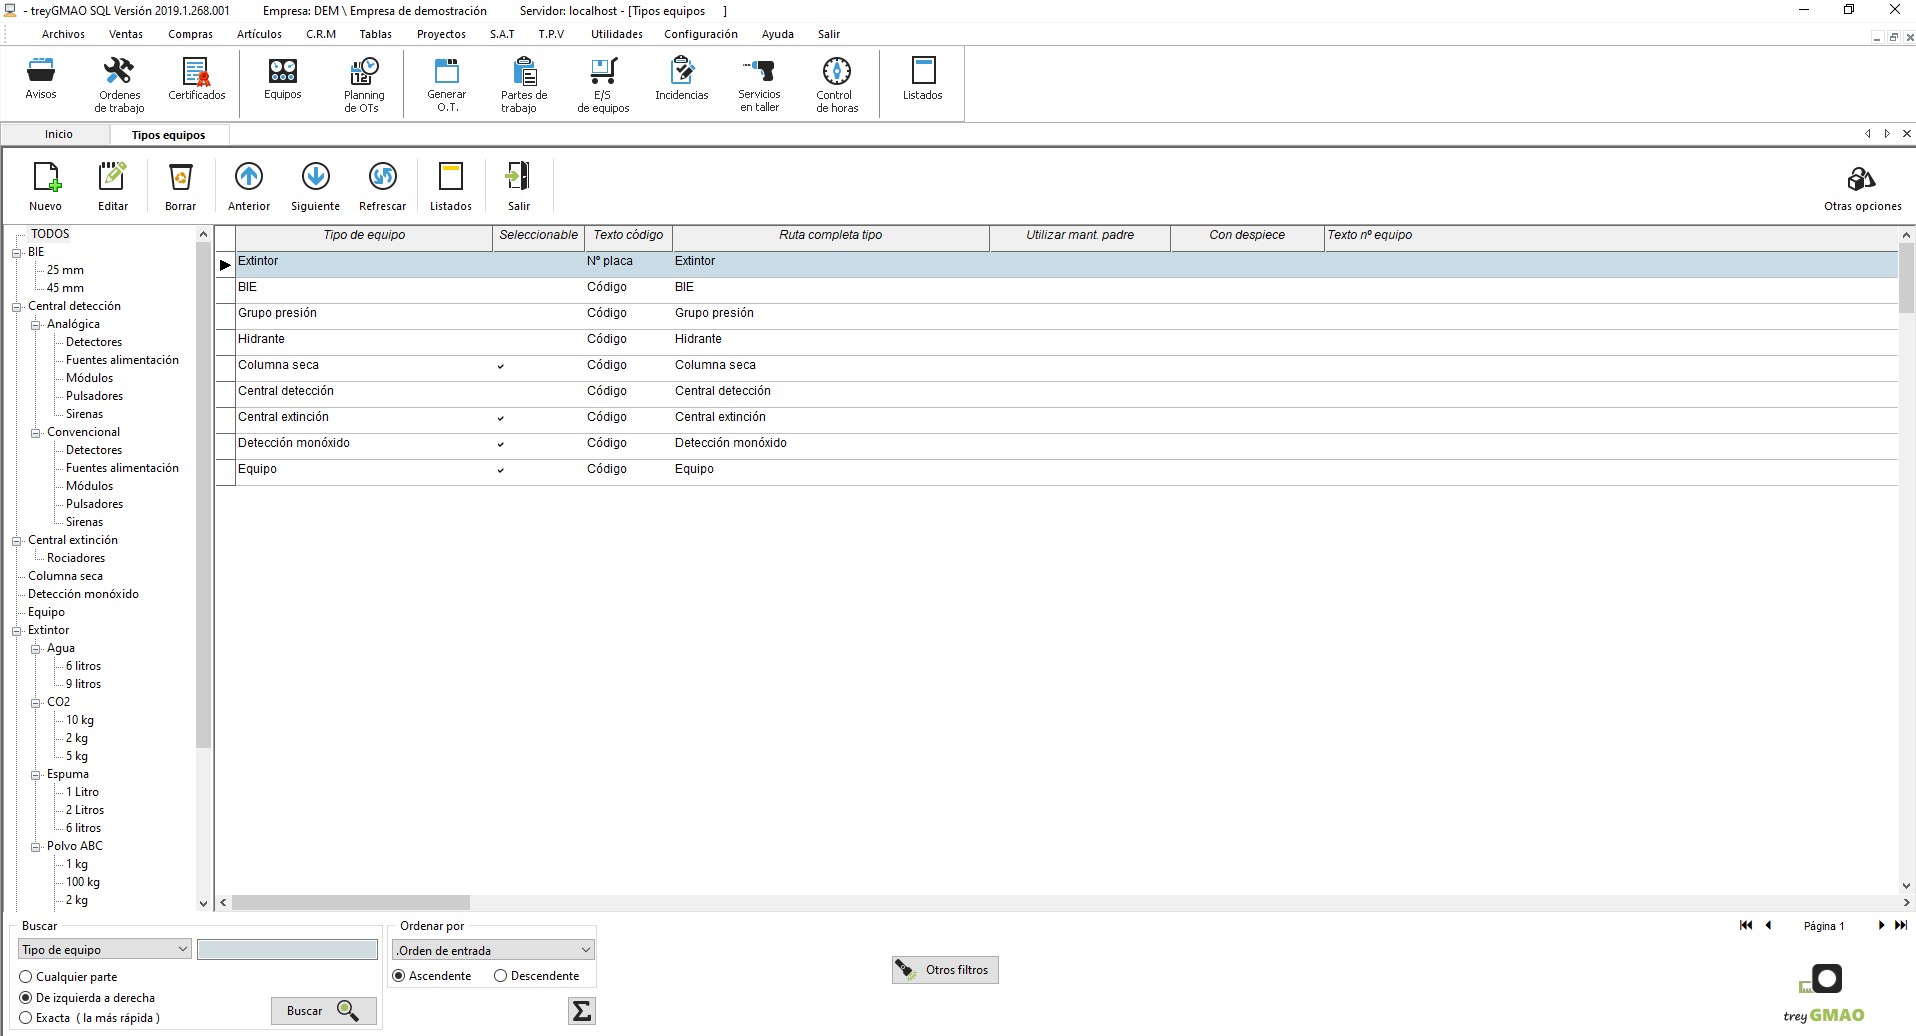Open the Equipos toolbar icon
This screenshot has width=1916, height=1036.
pyautogui.click(x=283, y=79)
